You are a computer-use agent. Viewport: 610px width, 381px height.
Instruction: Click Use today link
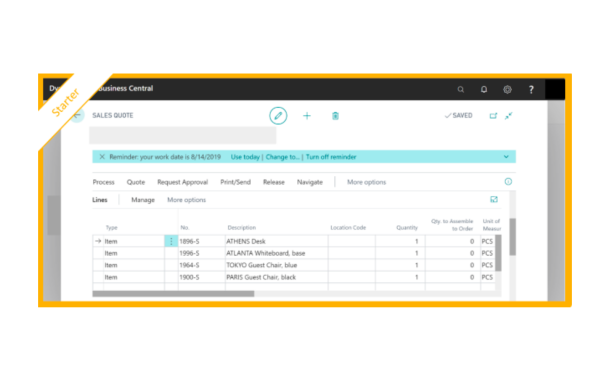pyautogui.click(x=245, y=157)
